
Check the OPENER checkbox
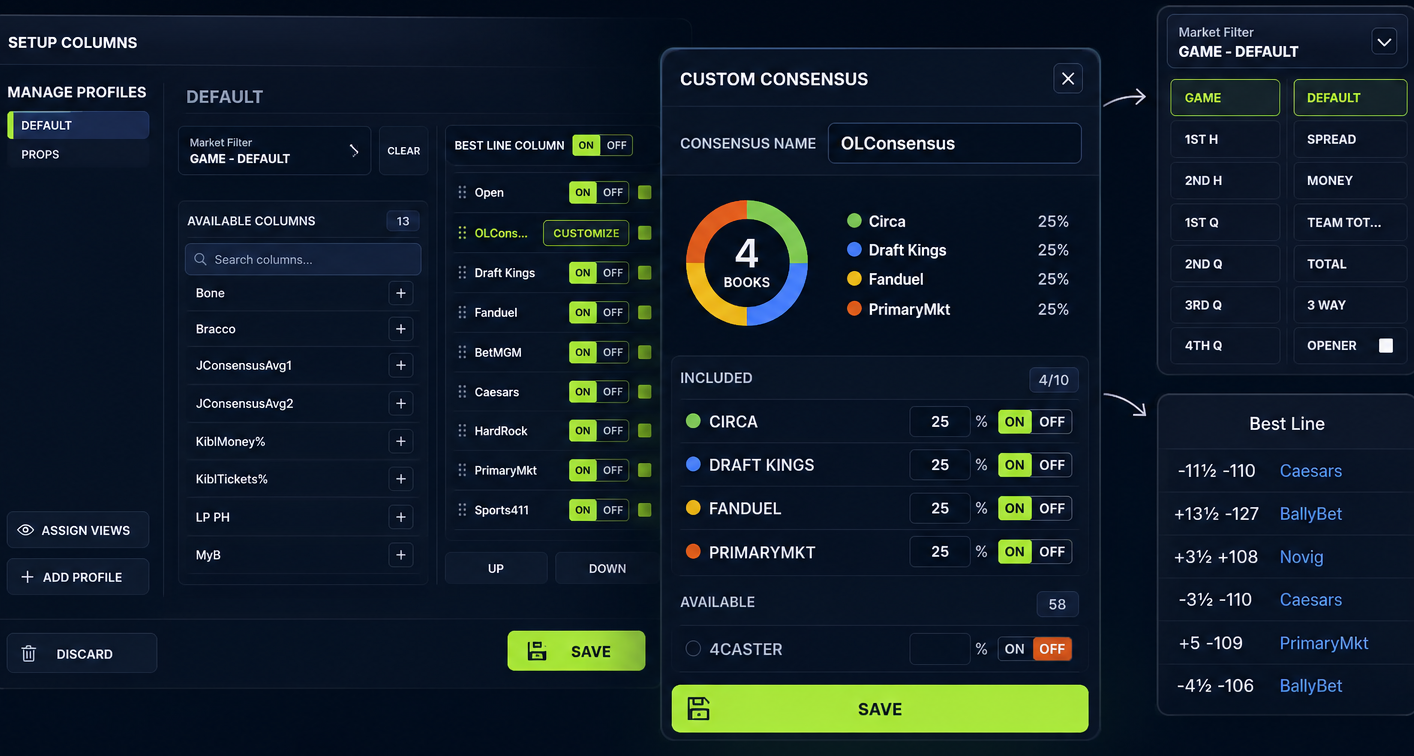(x=1386, y=346)
